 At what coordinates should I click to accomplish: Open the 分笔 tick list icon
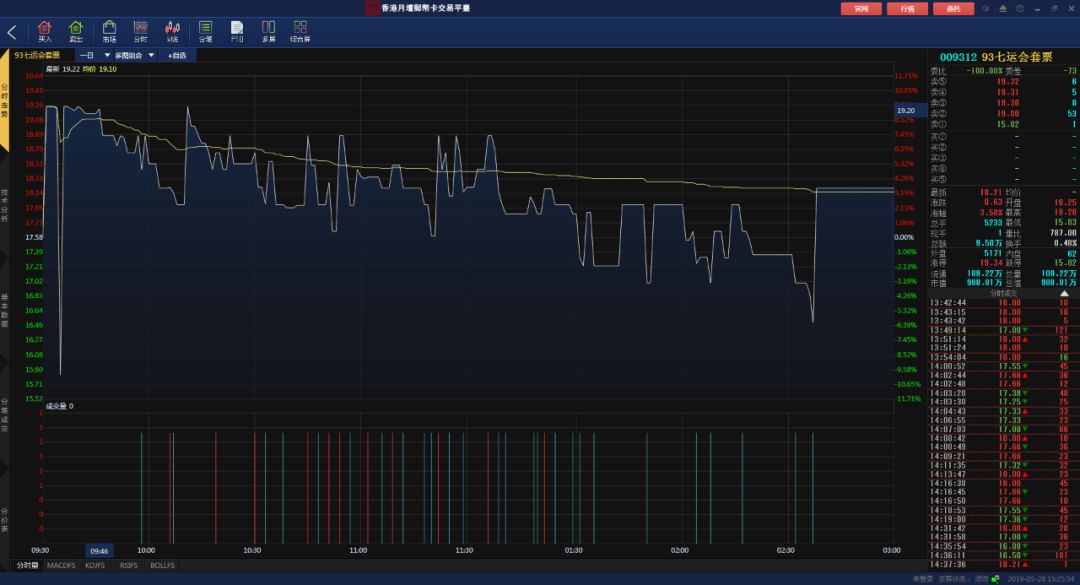coord(205,31)
